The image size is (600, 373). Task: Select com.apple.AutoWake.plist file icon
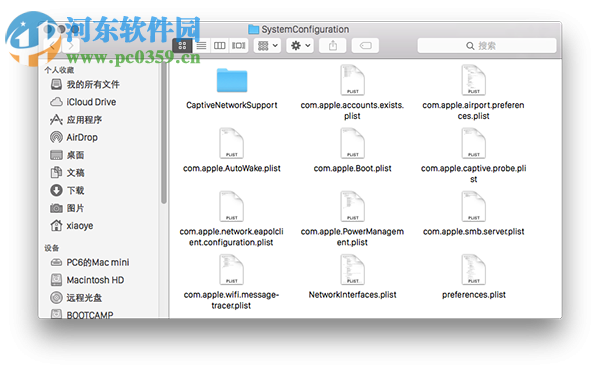(x=232, y=143)
